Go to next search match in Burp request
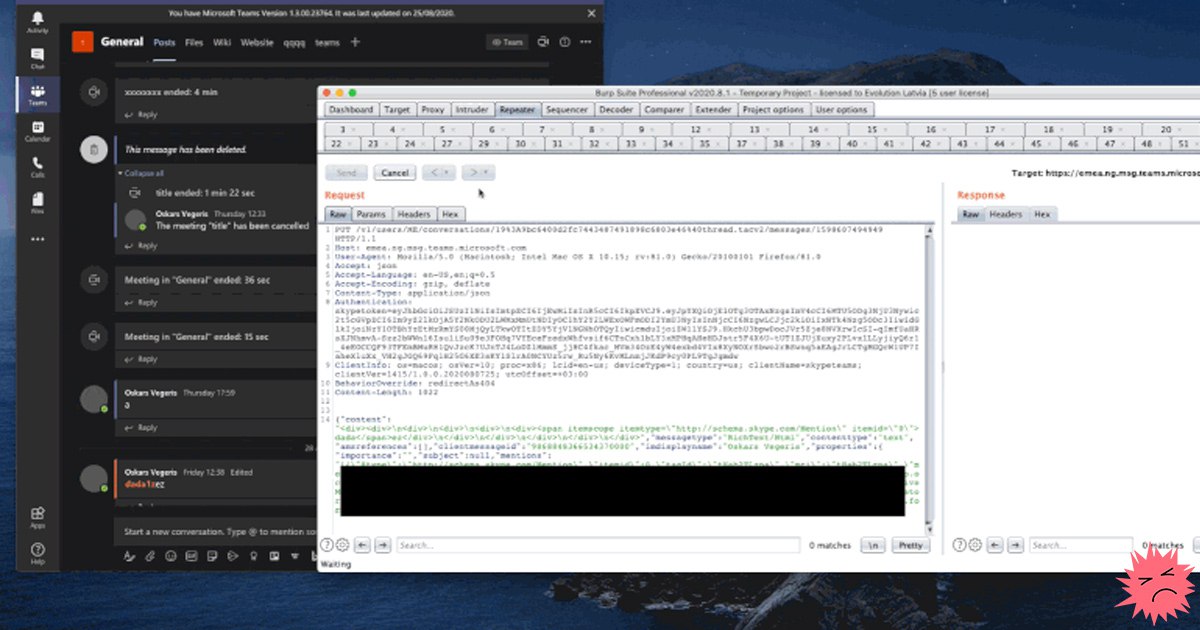The height and width of the screenshot is (630, 1200). point(384,545)
